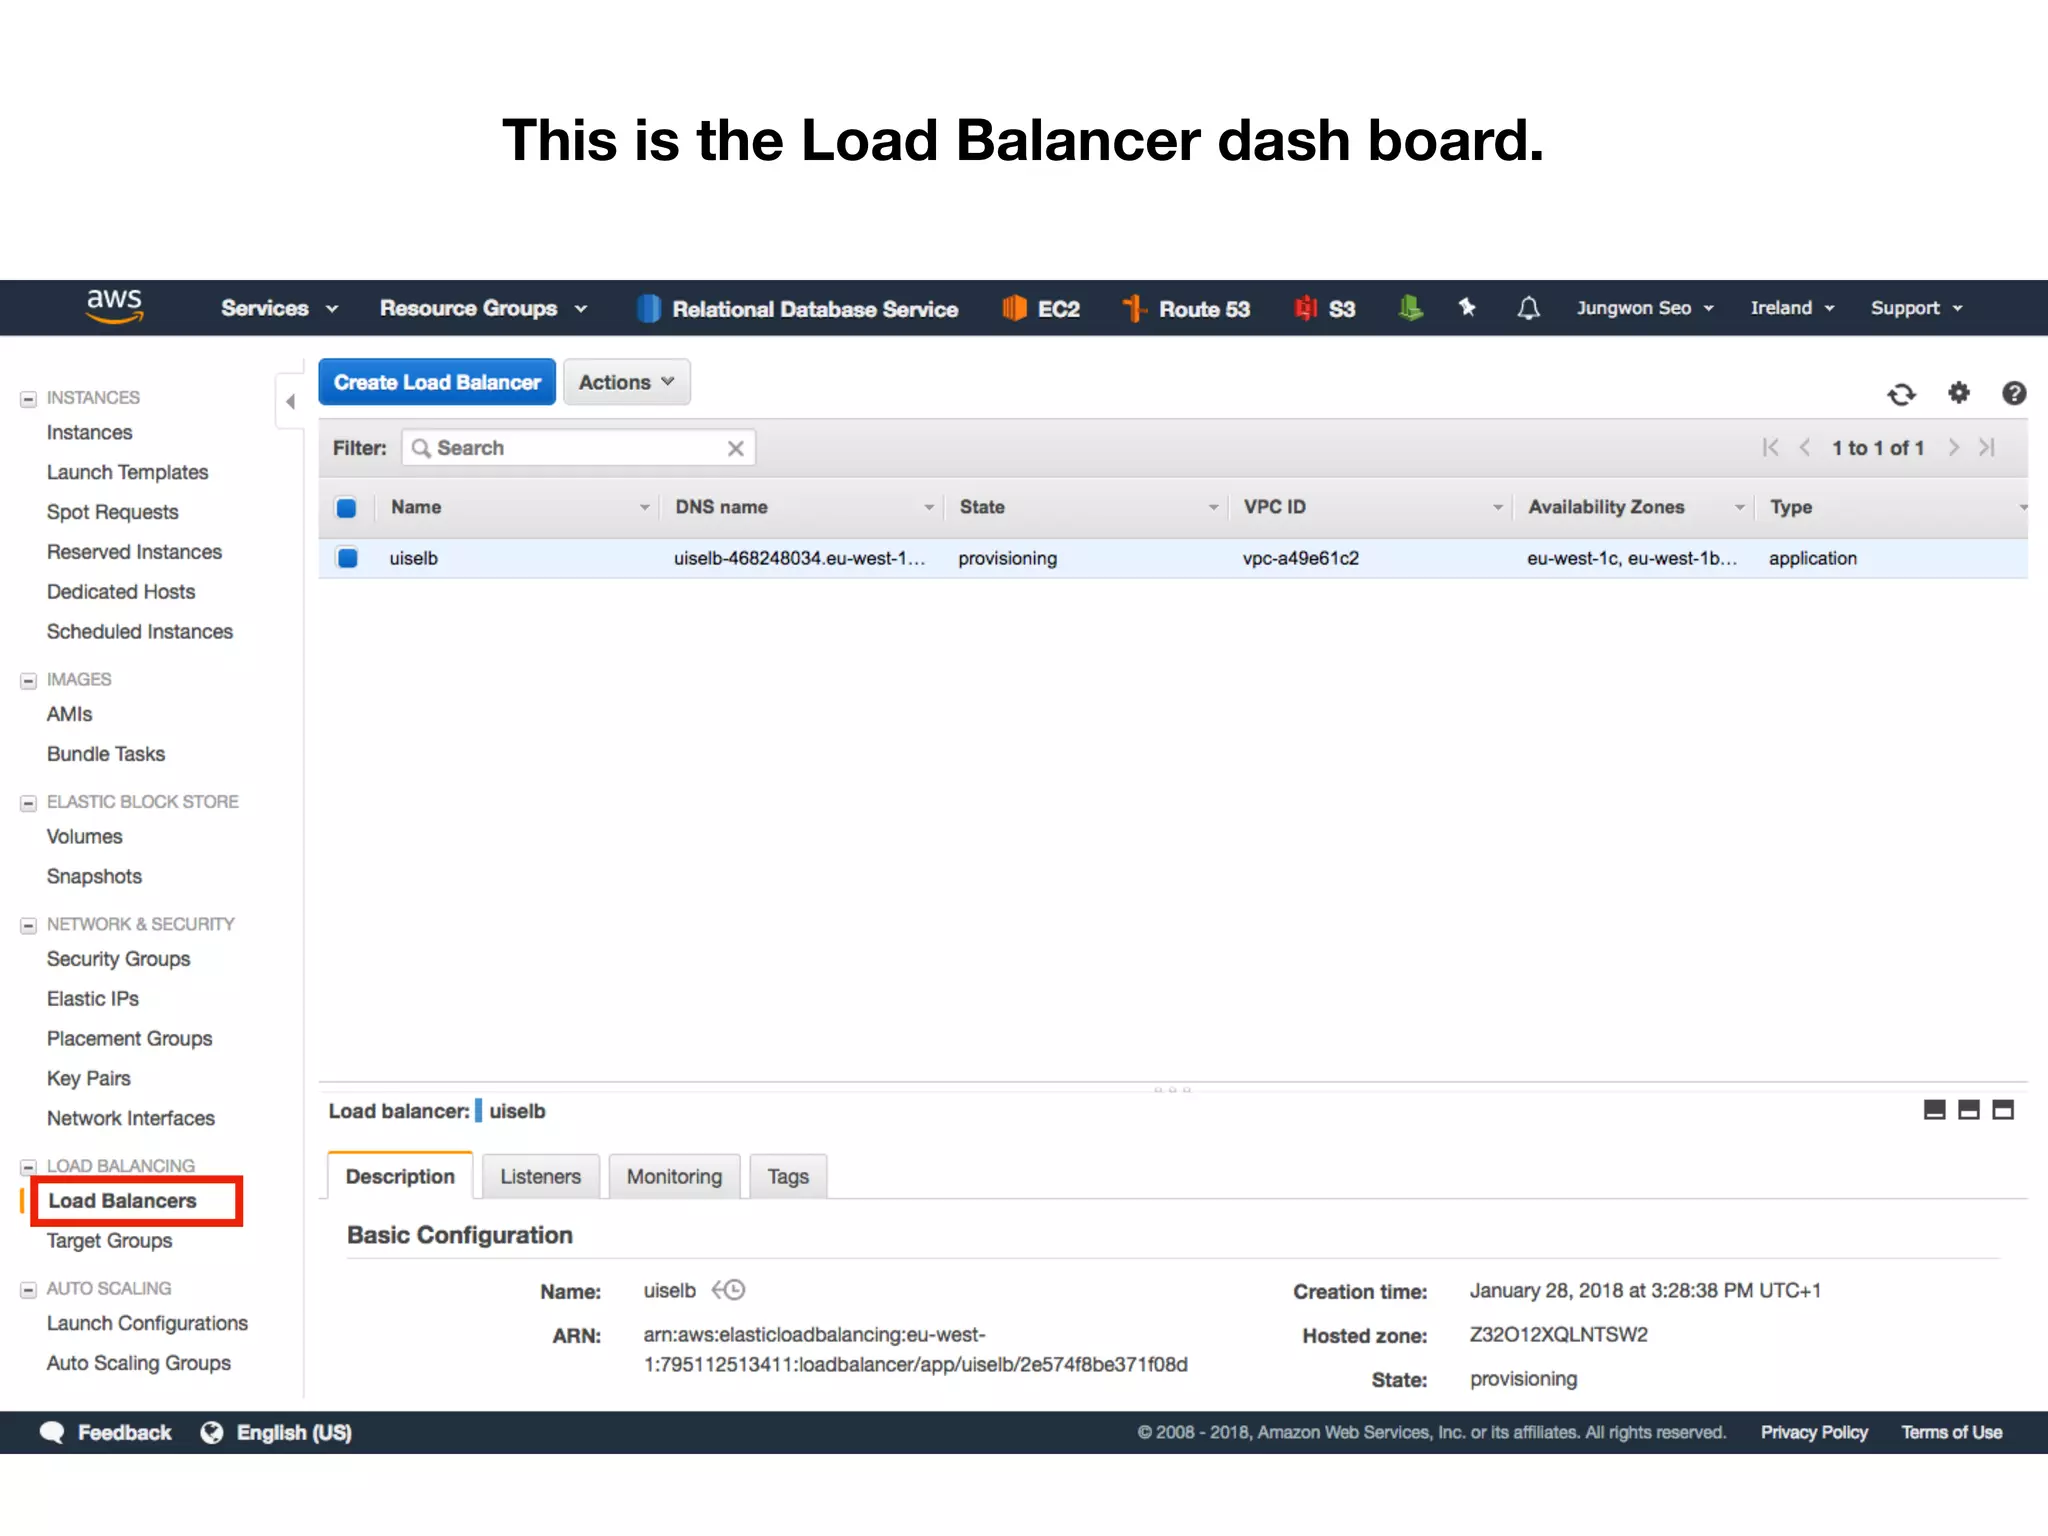Collapse the NETWORK & SECURITY section
The width and height of the screenshot is (2048, 1536).
pos(28,925)
